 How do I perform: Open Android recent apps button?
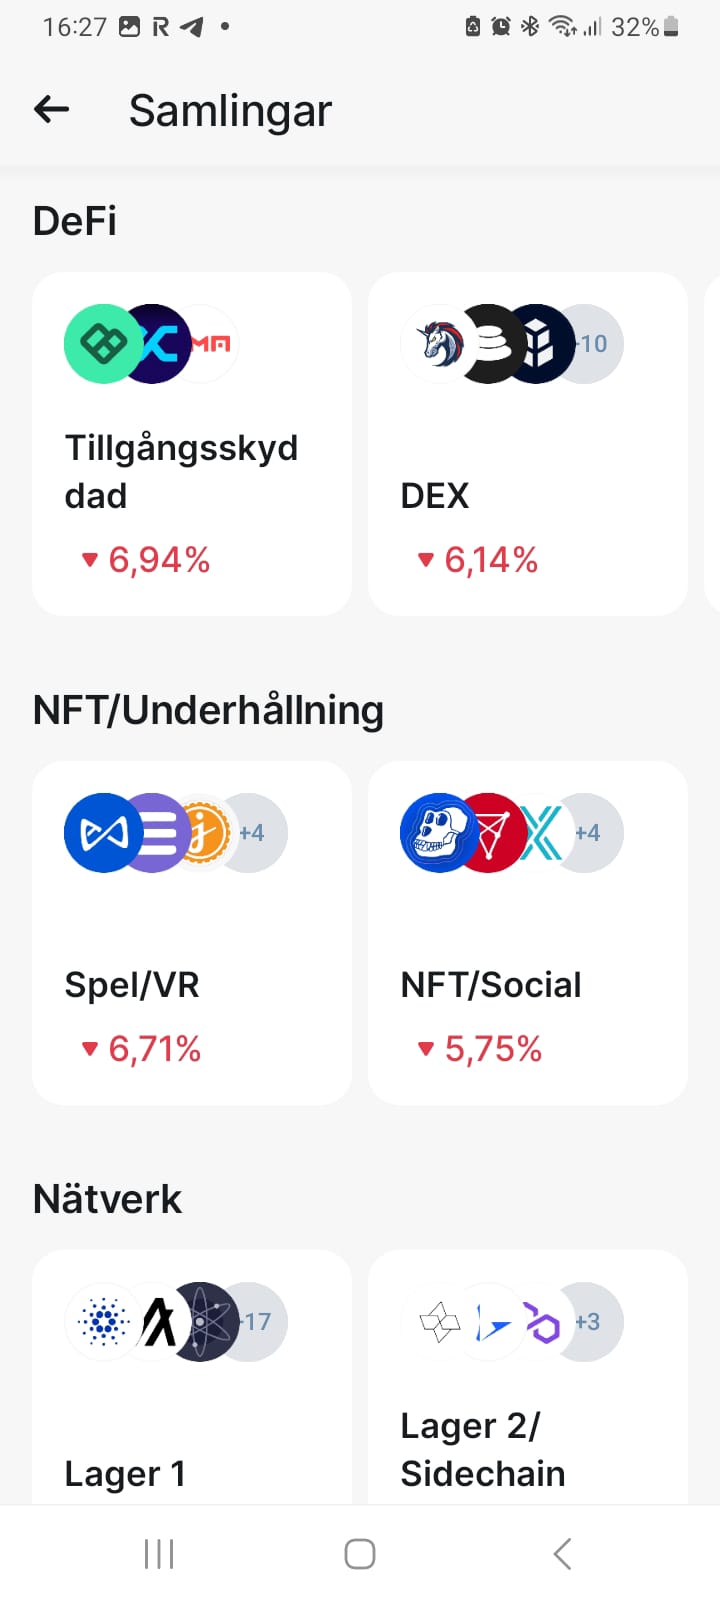(x=159, y=1554)
